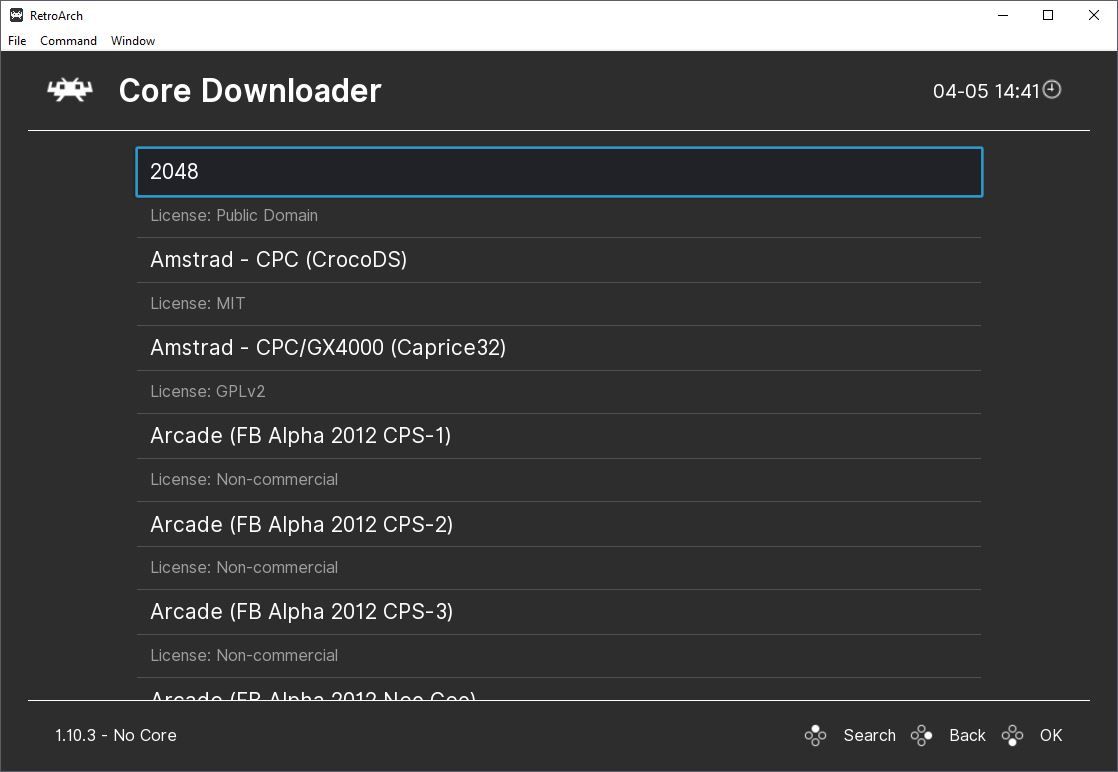1118x772 pixels.
Task: Click the 1.10.3 - No Core status text
Action: 116,735
